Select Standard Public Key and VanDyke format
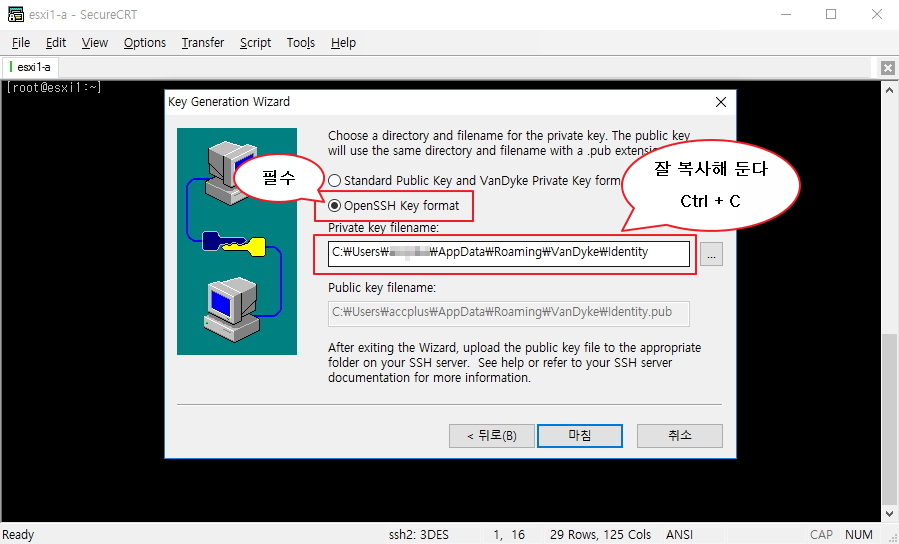This screenshot has width=899, height=544. (475, 181)
